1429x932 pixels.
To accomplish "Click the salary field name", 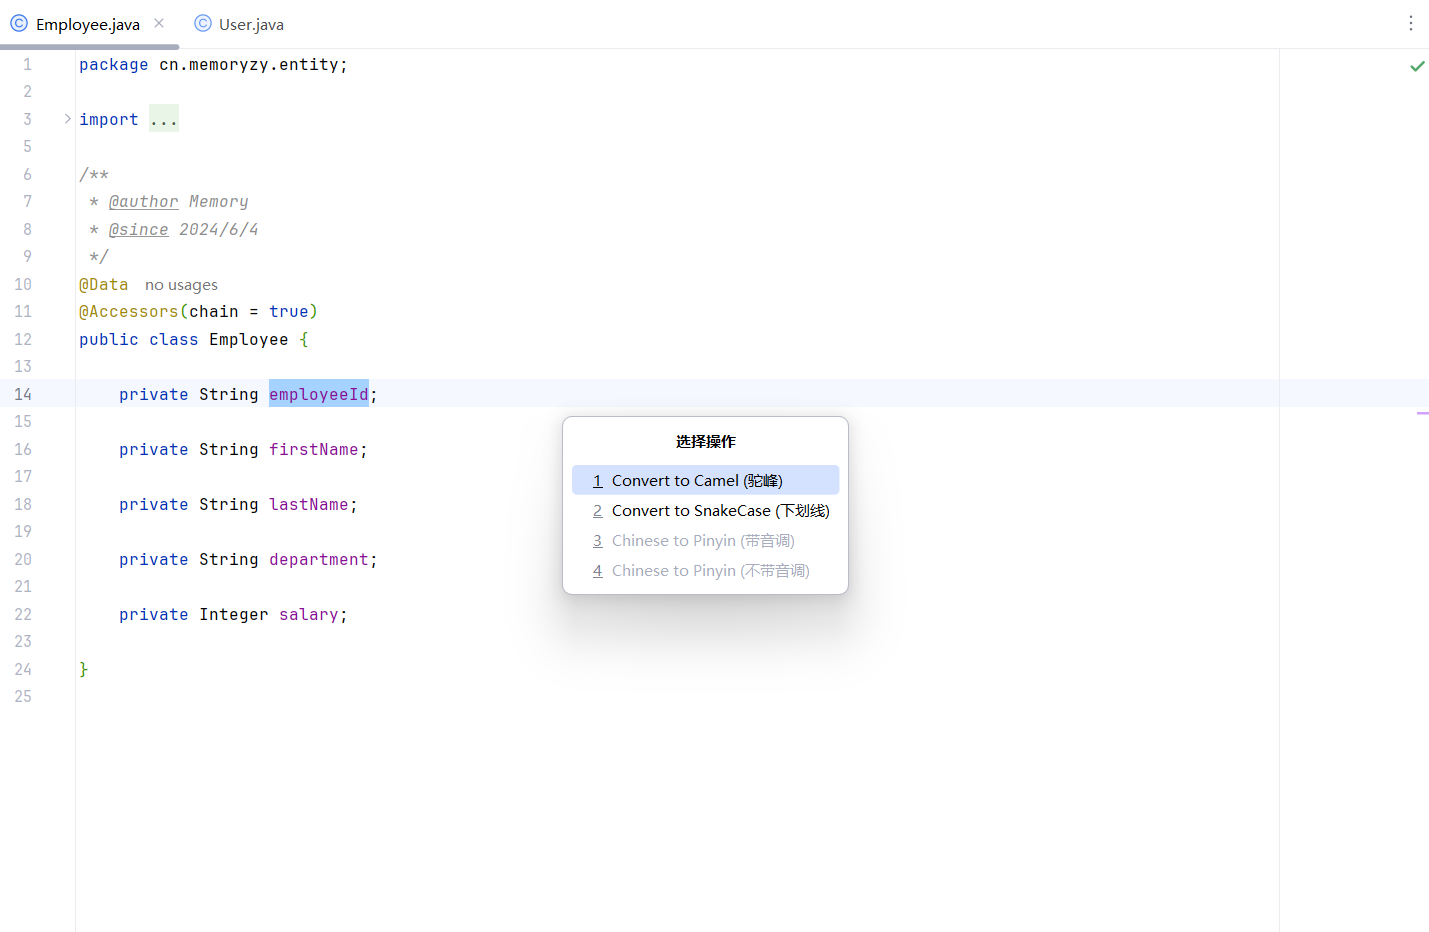I will click(309, 614).
